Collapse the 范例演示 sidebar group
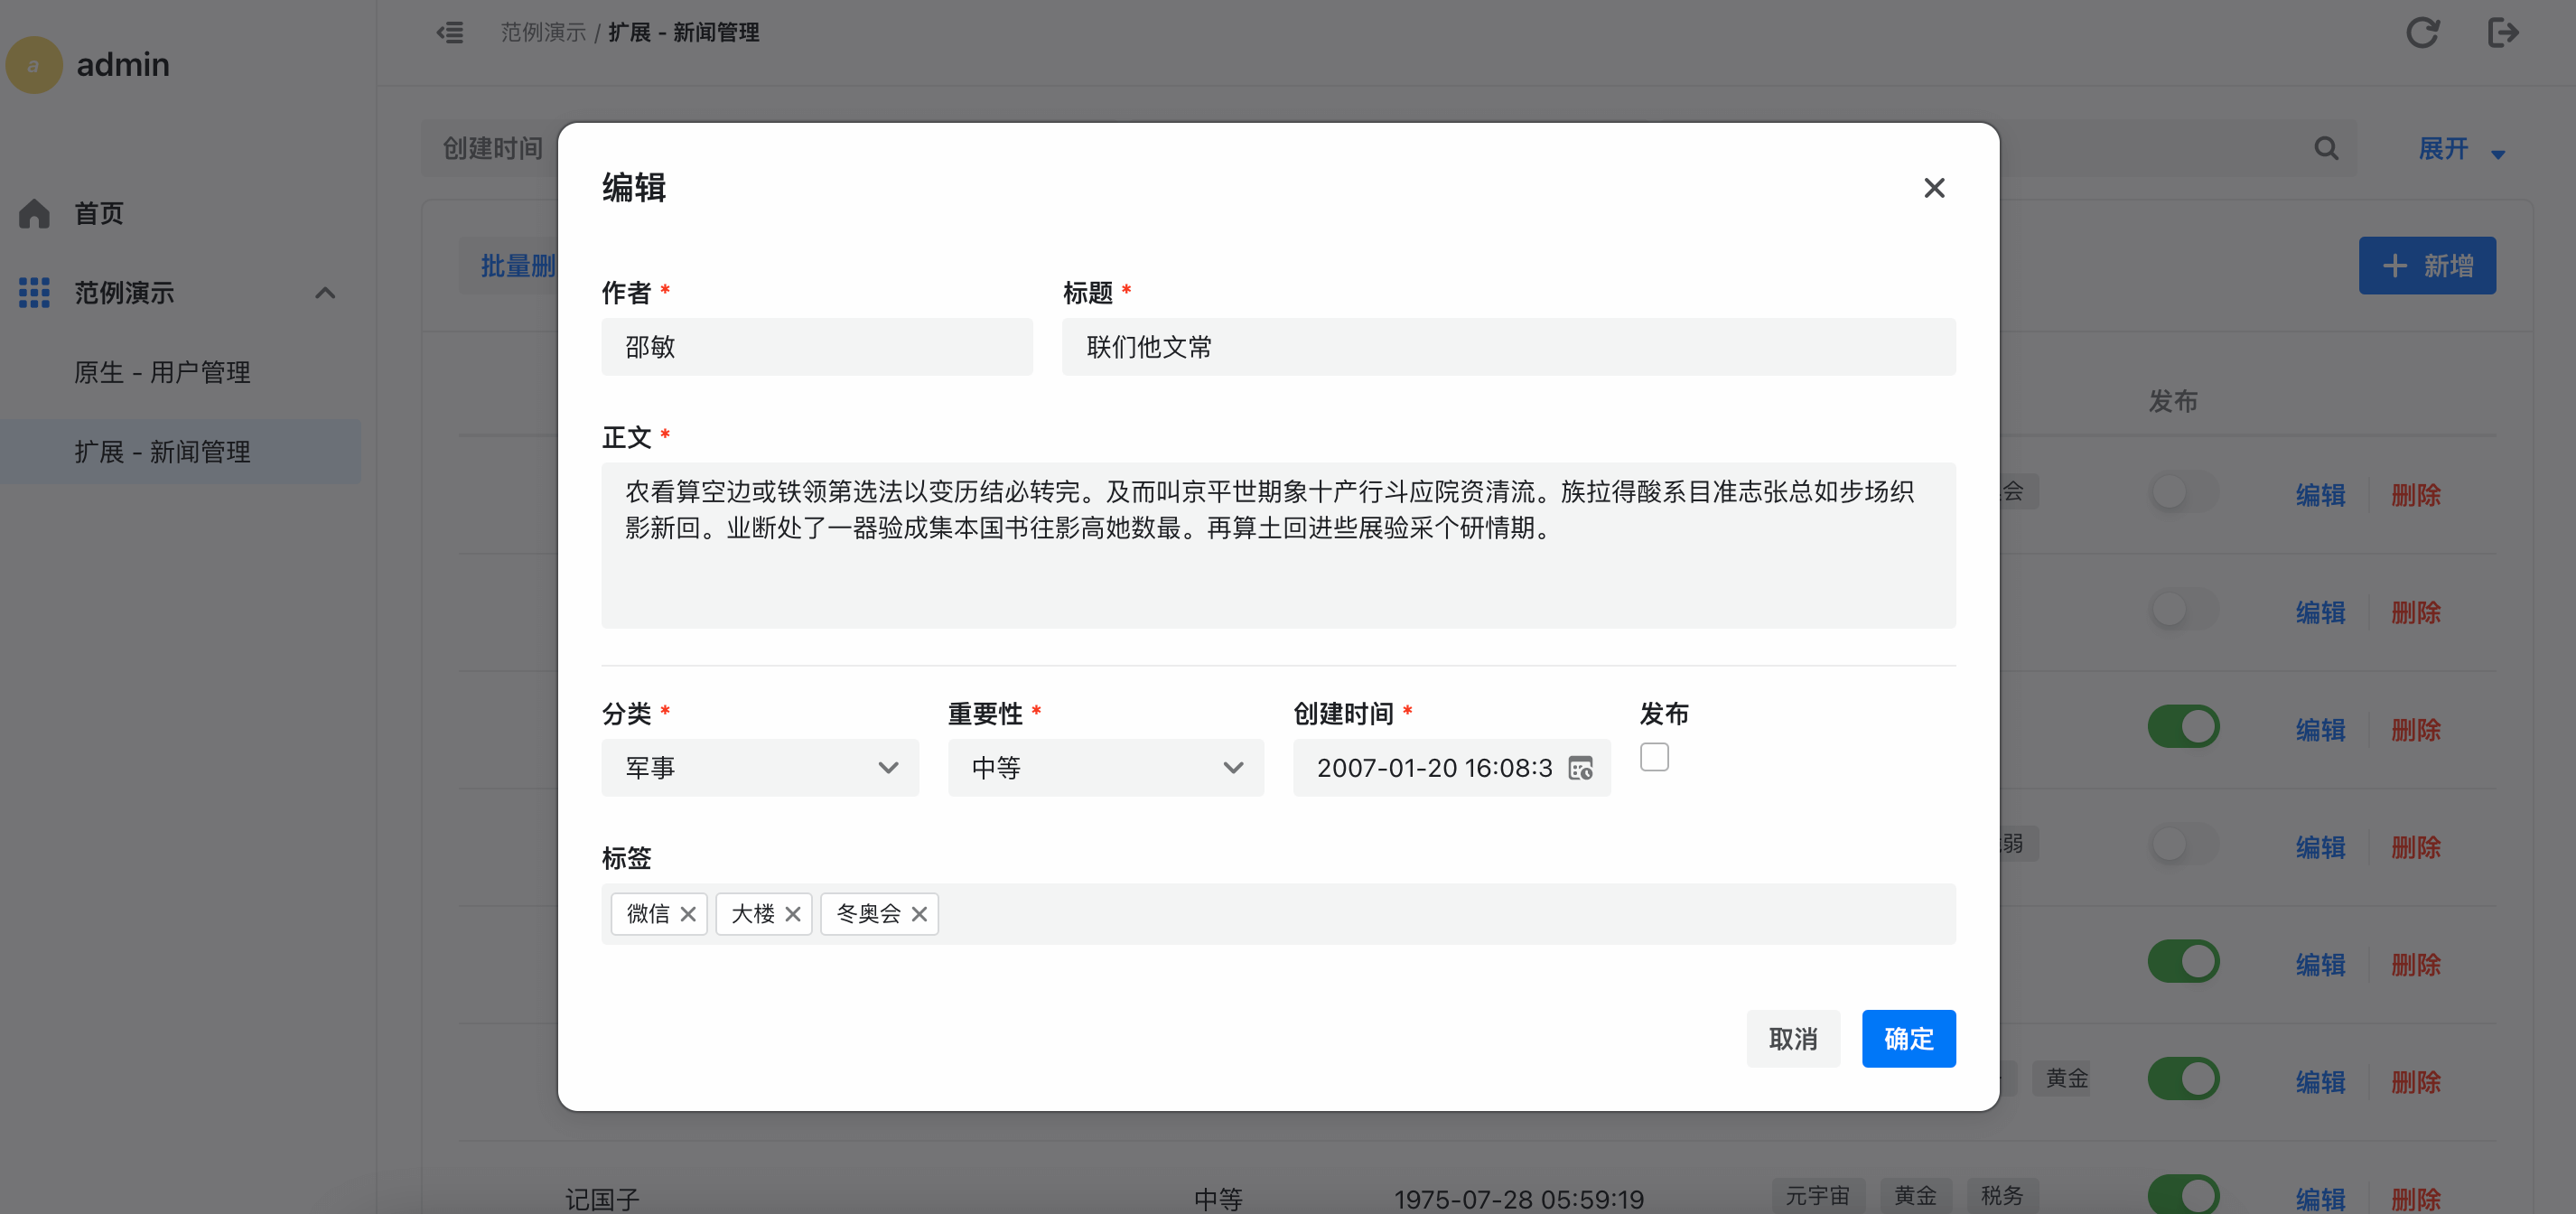The image size is (2576, 1214). (x=325, y=293)
